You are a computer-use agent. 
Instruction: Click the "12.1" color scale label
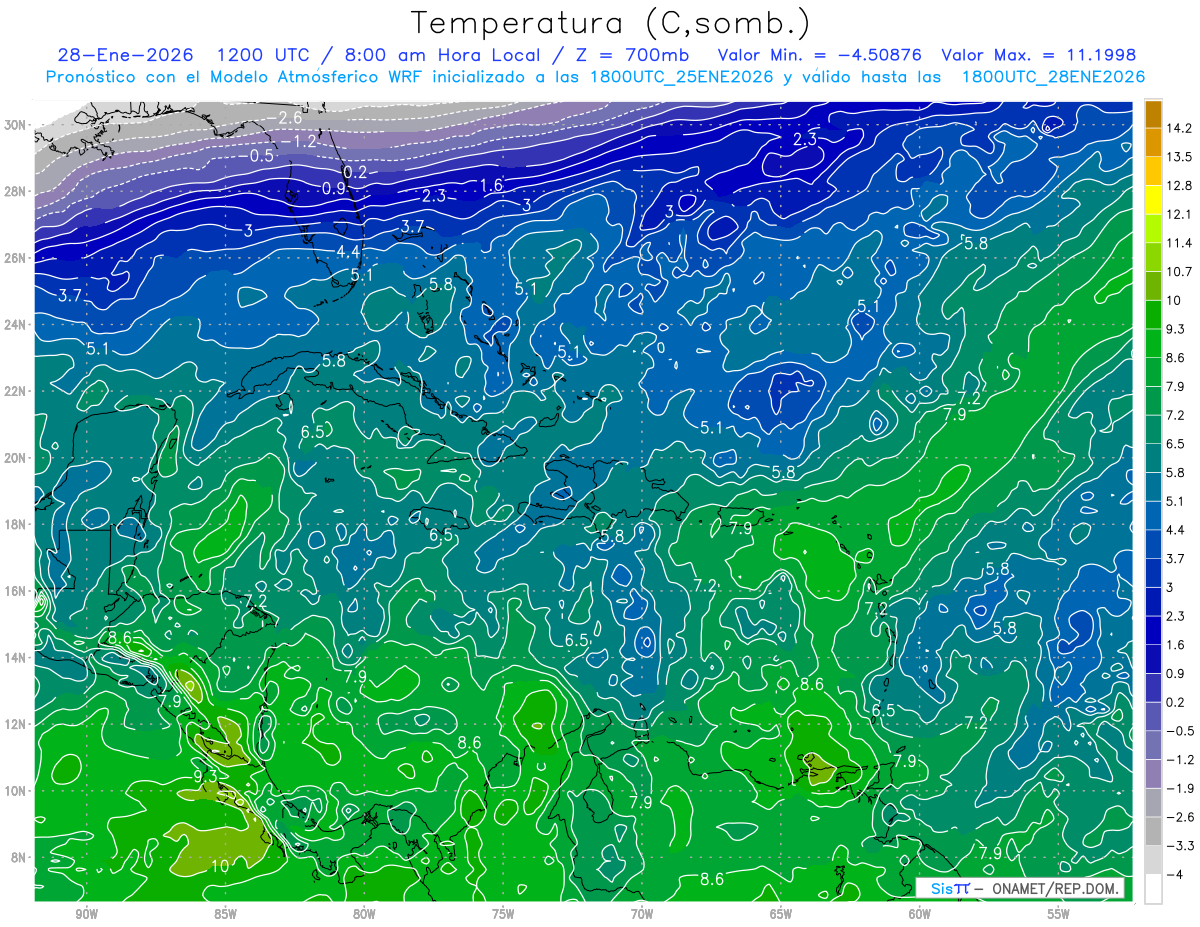pos(1179,215)
